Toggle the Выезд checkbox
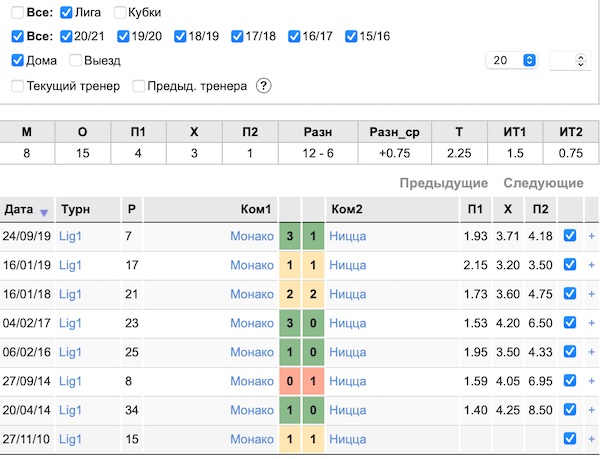Viewport: 600px width, 459px height. 75,60
